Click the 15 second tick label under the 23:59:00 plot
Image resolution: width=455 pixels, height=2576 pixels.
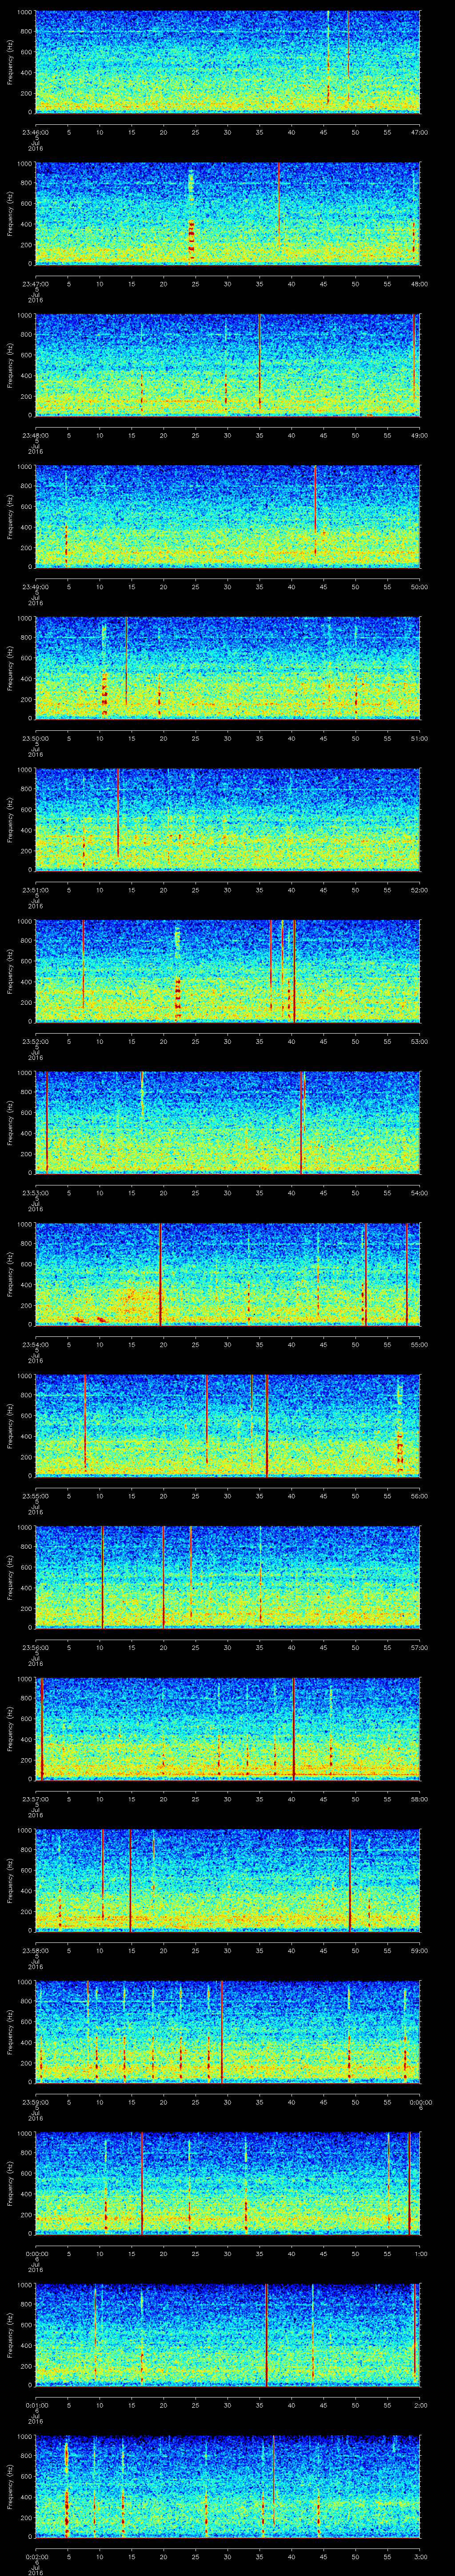131,2102
